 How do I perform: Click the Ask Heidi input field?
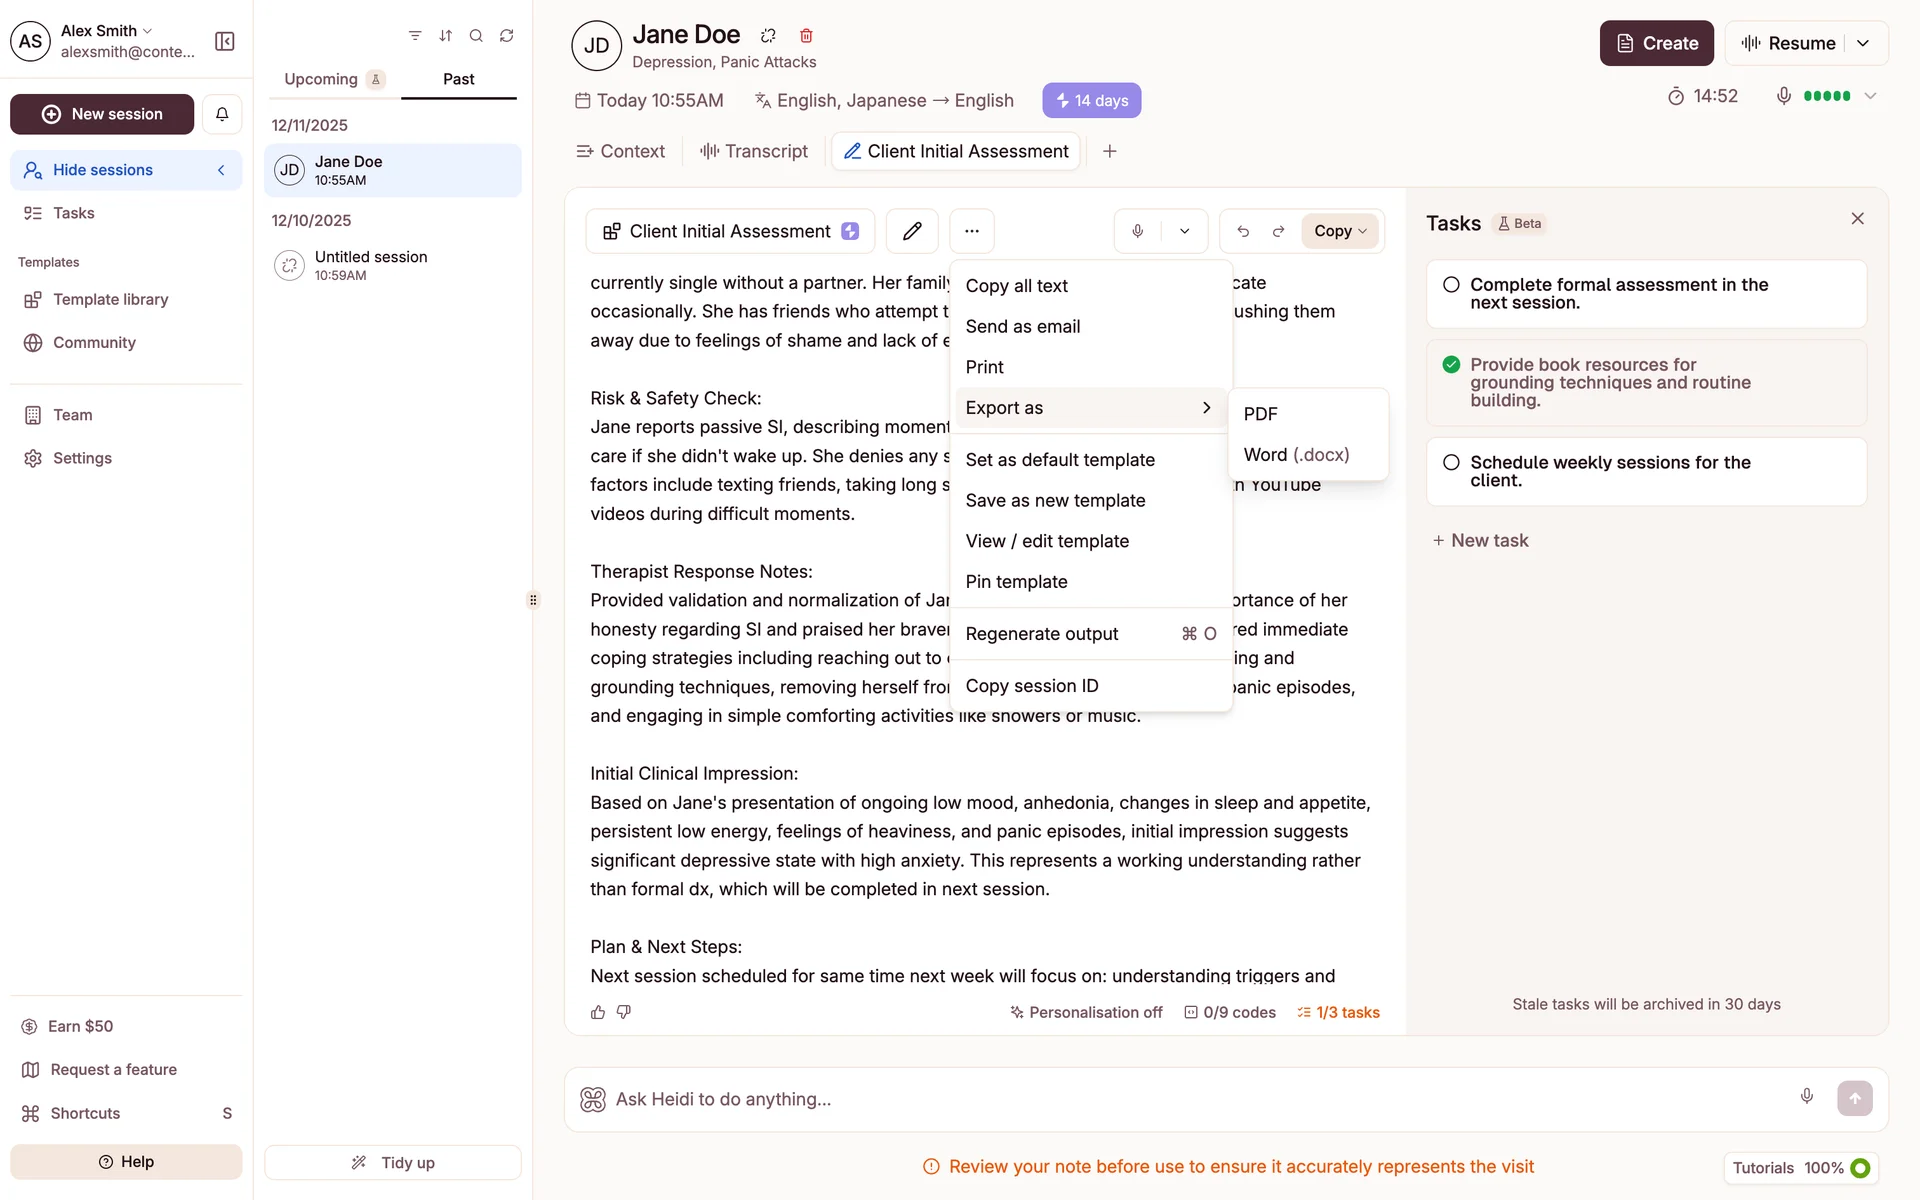pos(1190,1099)
